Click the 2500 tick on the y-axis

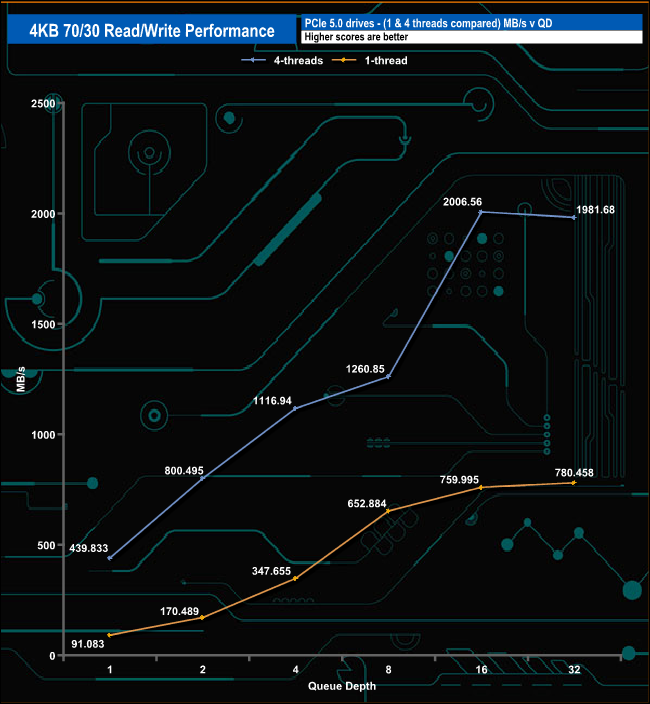(x=43, y=104)
